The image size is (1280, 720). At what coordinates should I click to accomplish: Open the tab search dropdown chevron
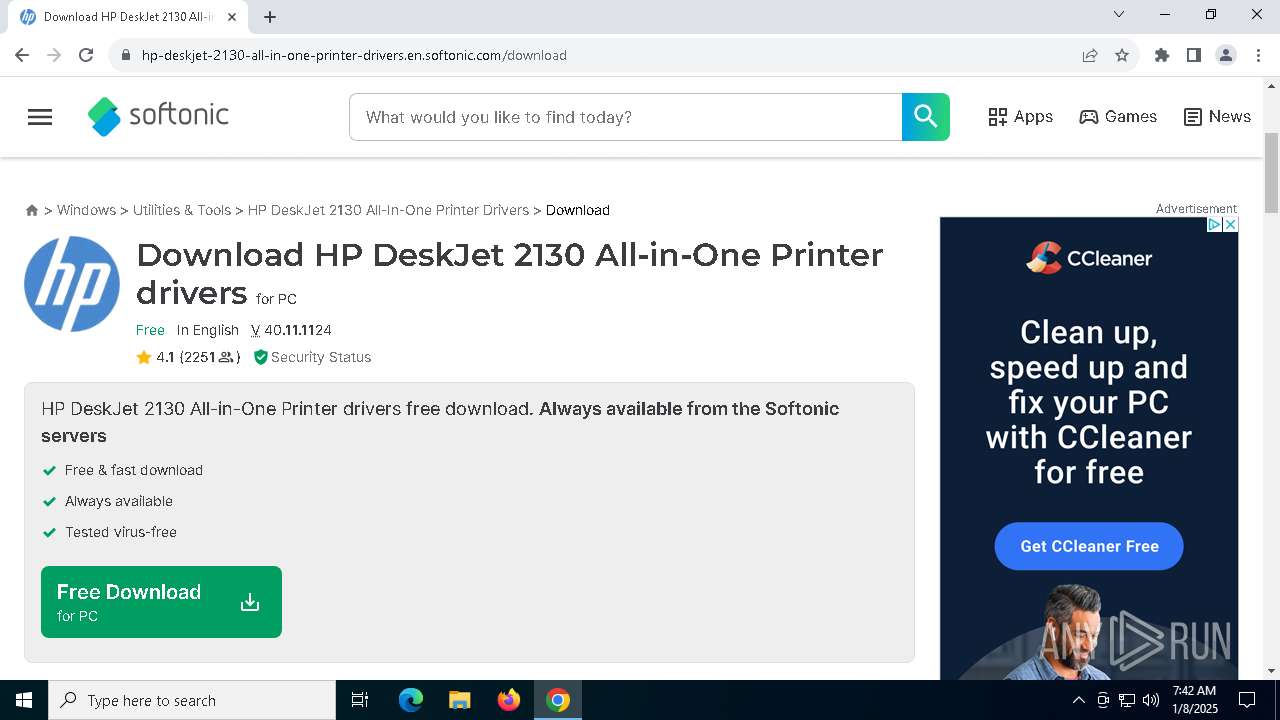pos(1119,15)
